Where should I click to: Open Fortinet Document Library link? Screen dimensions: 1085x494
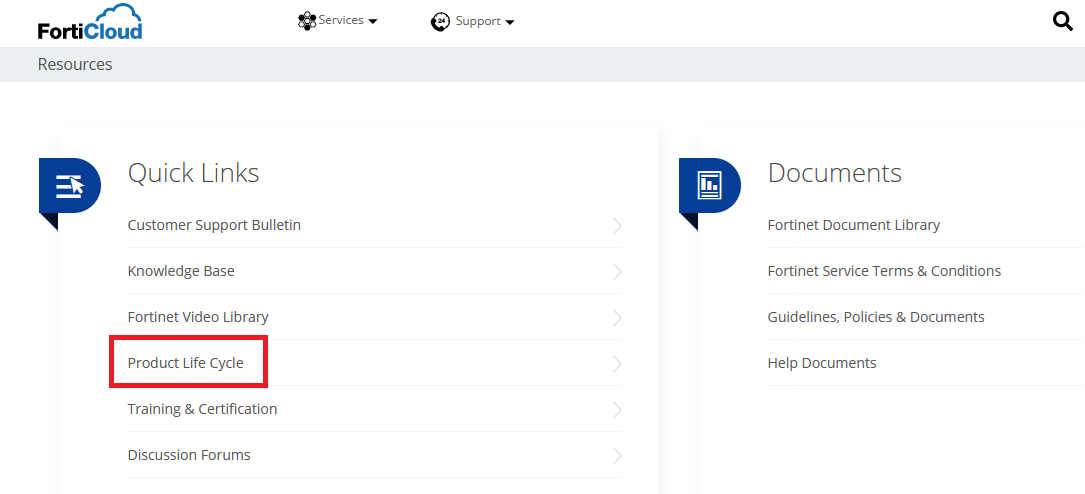pyautogui.click(x=854, y=225)
